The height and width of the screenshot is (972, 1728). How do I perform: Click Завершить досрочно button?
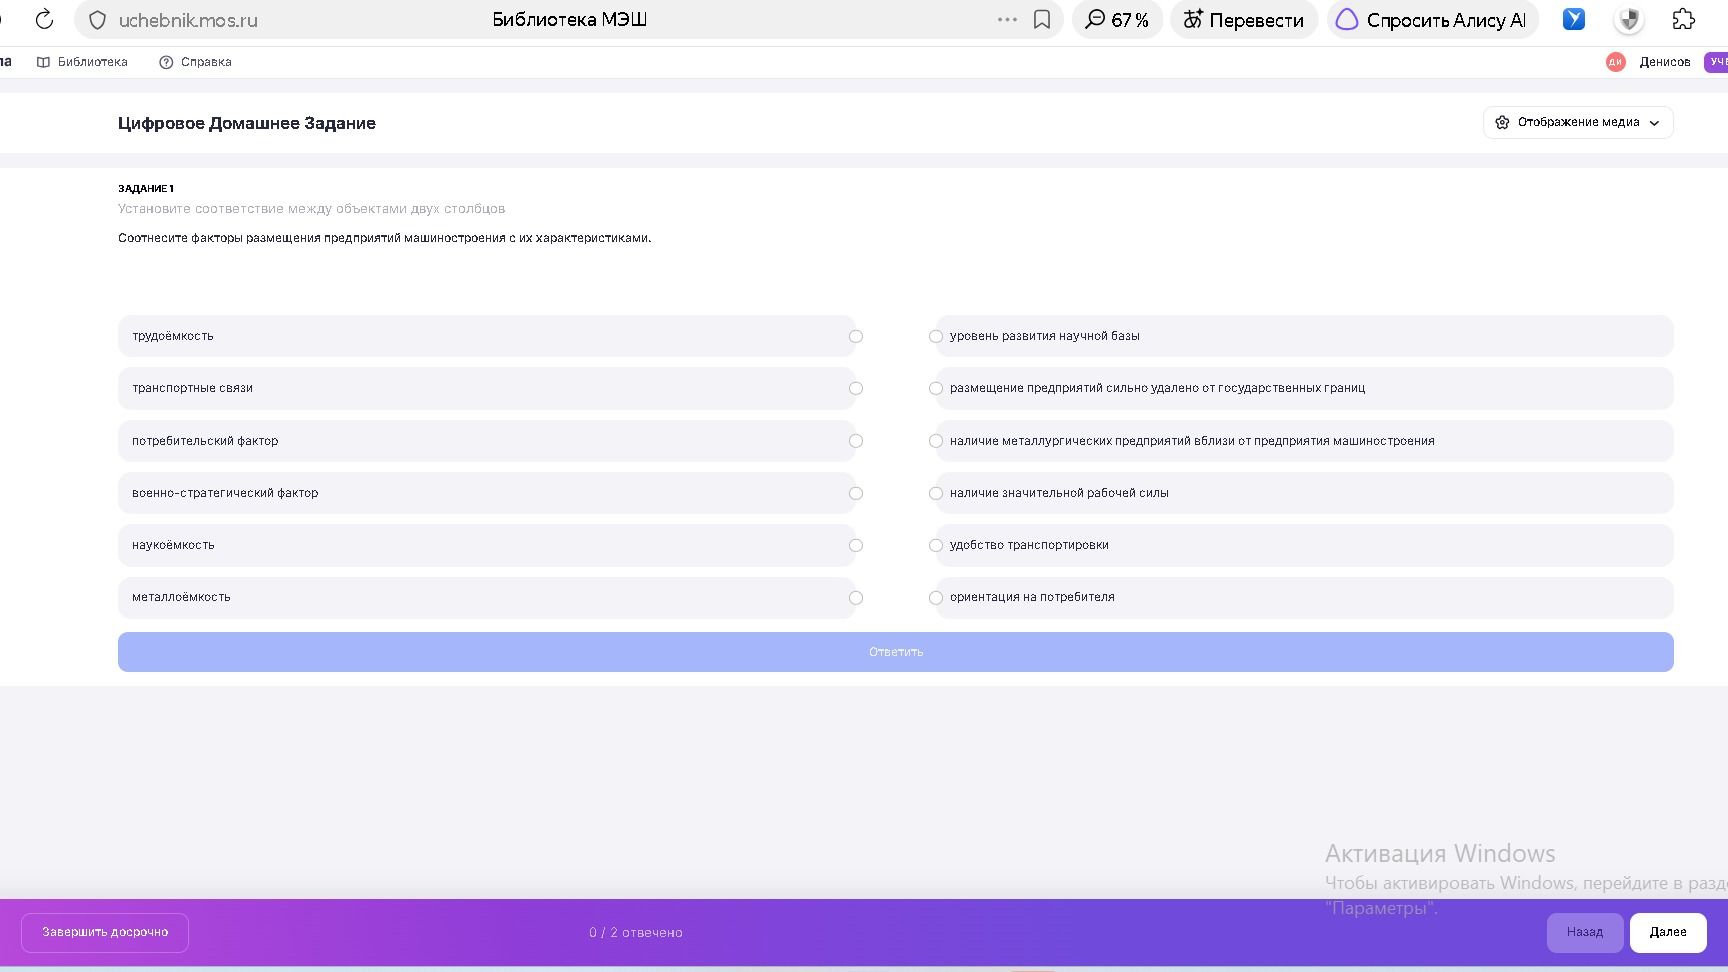click(x=105, y=932)
